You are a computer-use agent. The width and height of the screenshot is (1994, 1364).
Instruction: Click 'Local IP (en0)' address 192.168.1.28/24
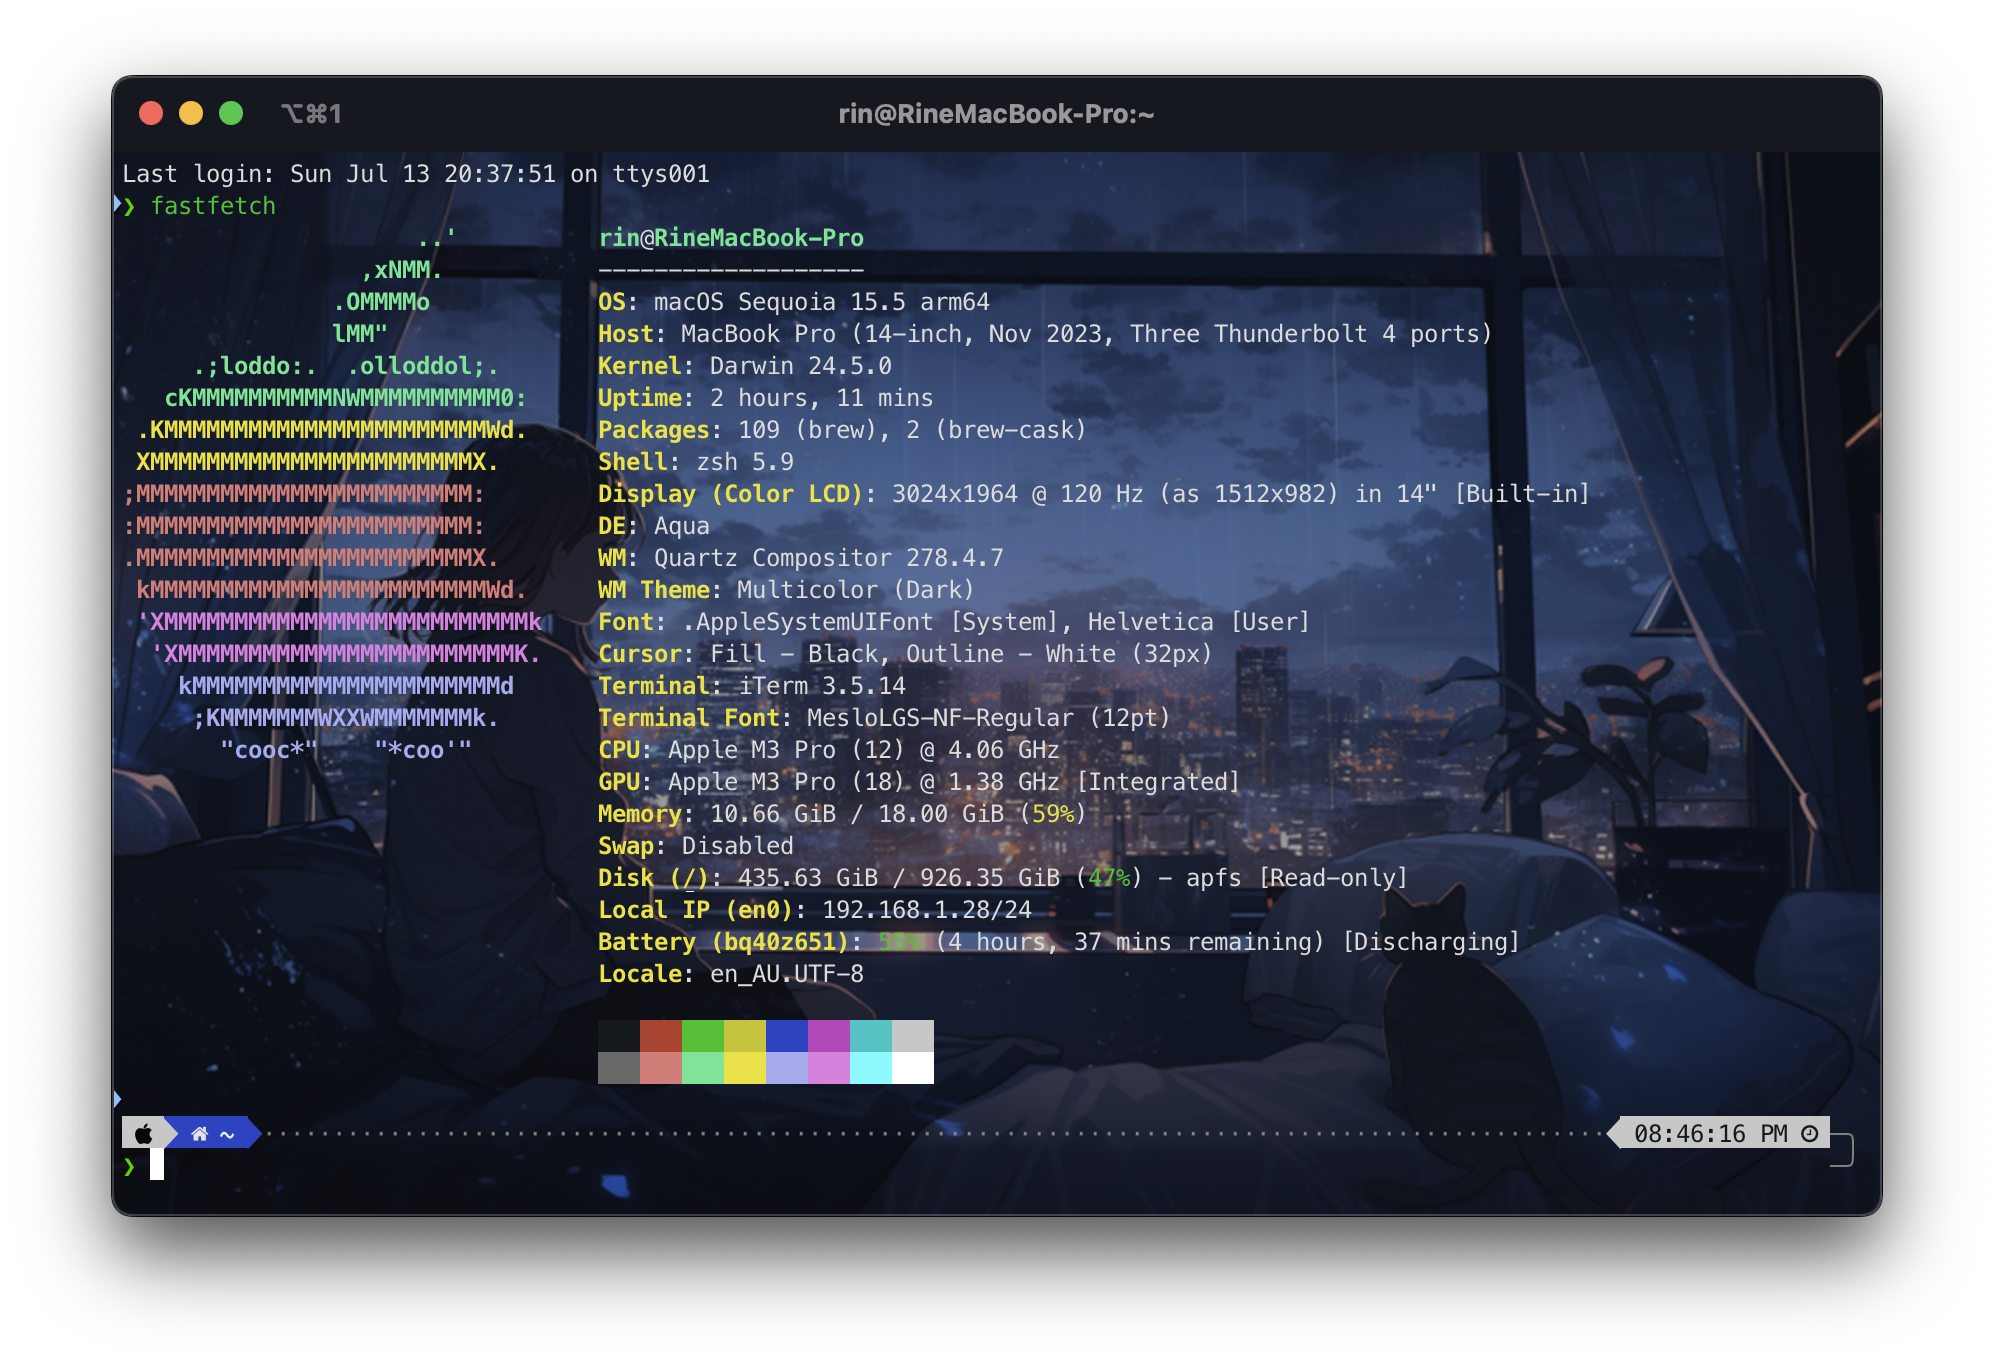(x=926, y=910)
